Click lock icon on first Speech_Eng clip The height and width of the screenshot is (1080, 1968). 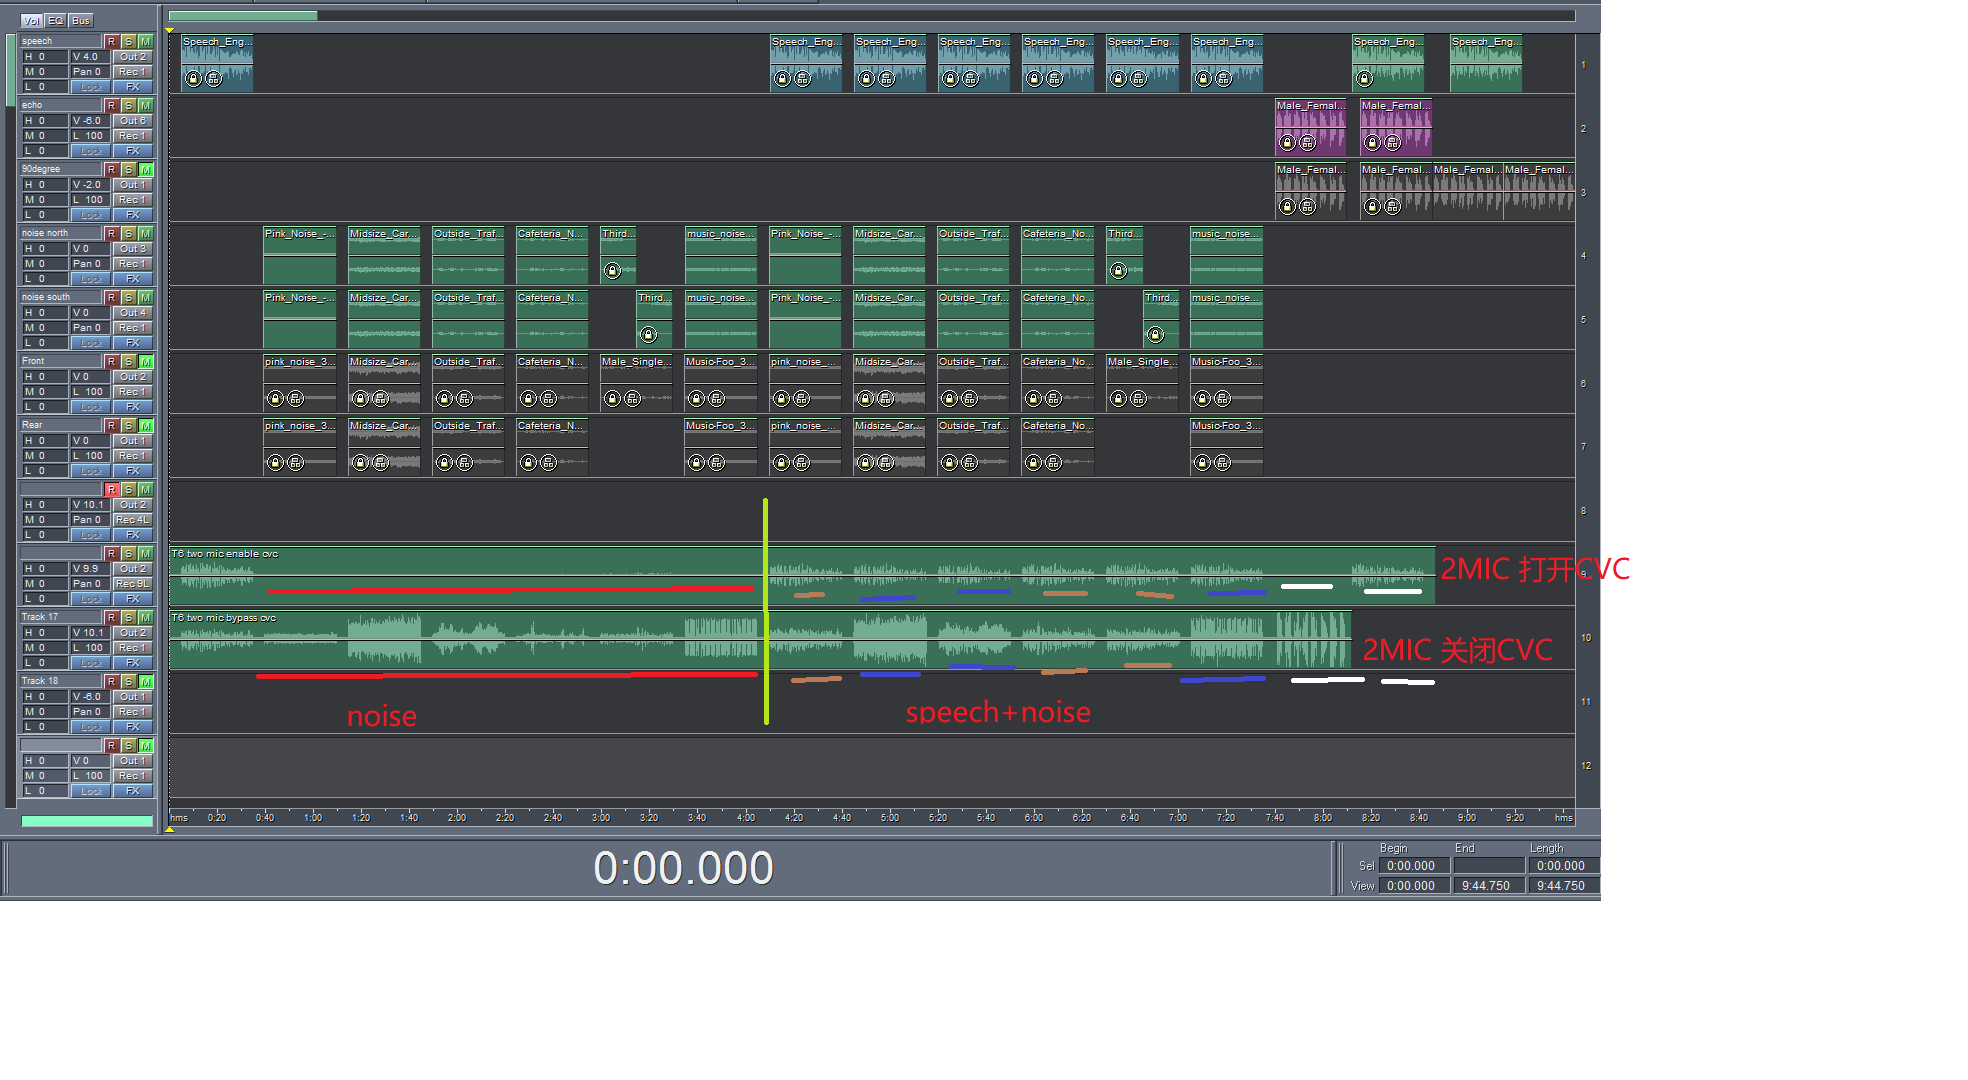click(x=194, y=78)
